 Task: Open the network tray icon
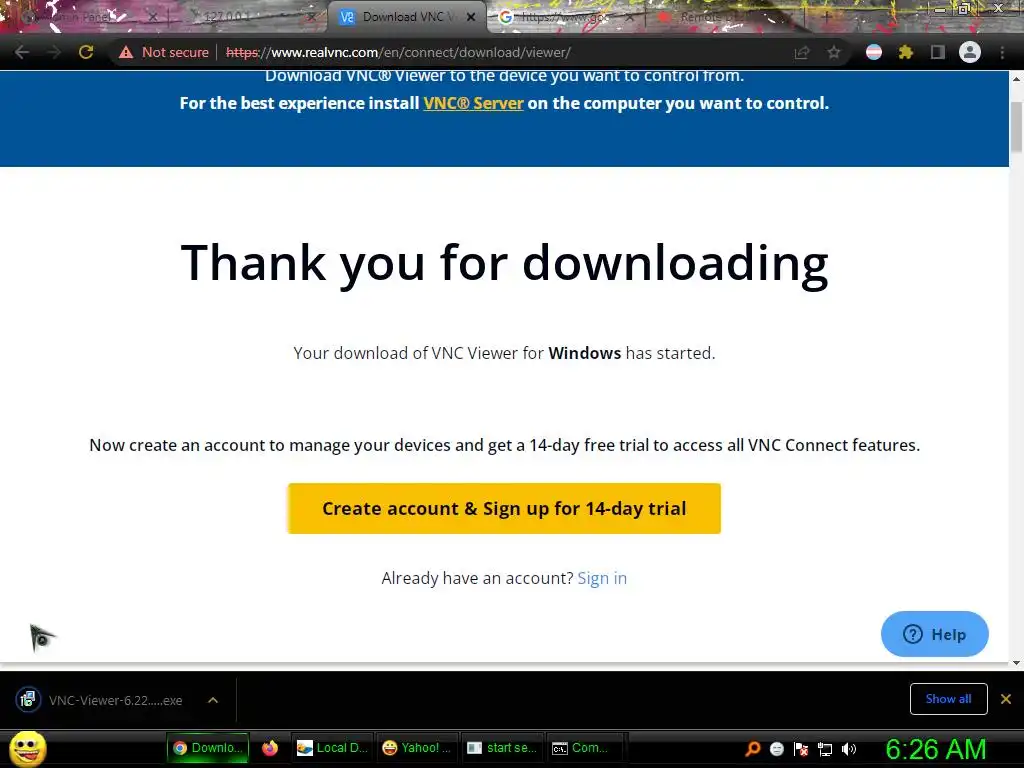click(x=825, y=749)
